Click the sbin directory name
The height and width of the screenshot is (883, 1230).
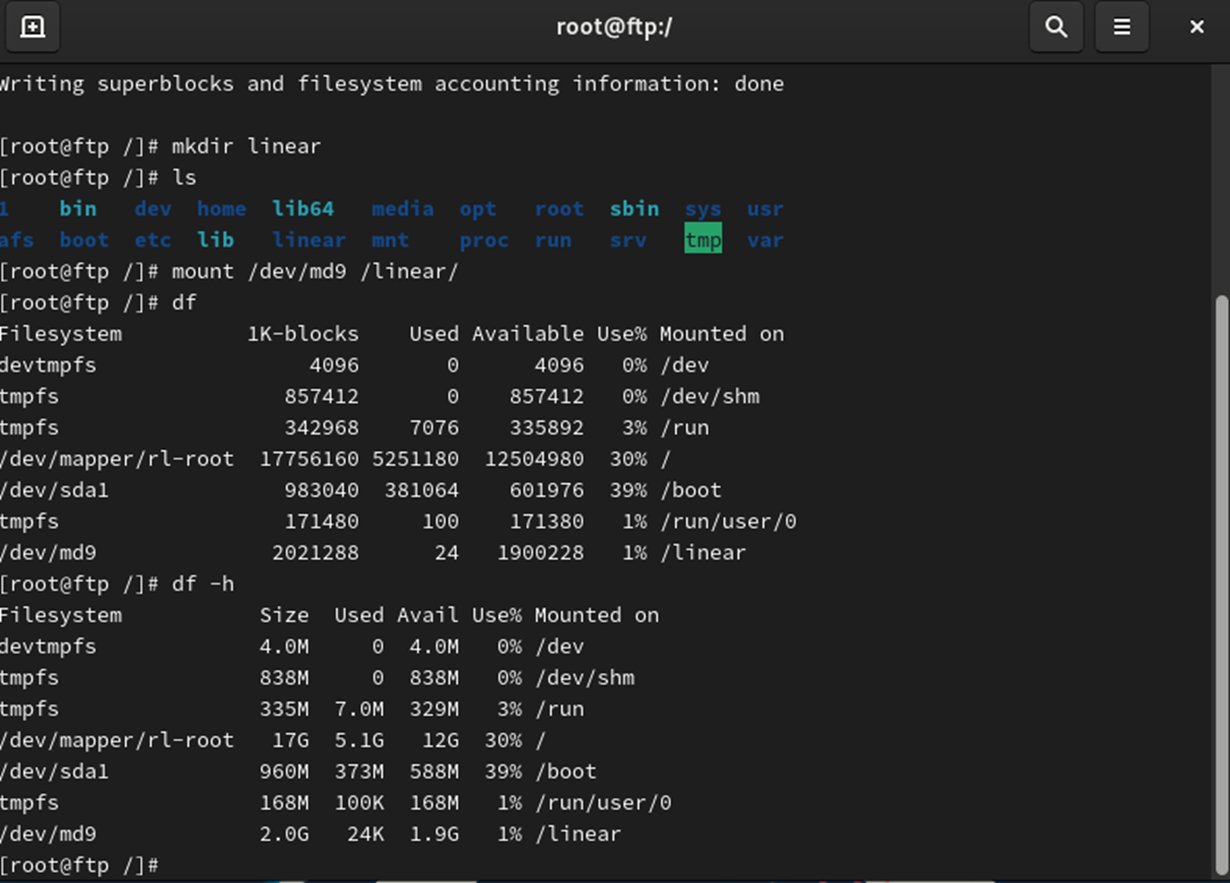(x=634, y=209)
